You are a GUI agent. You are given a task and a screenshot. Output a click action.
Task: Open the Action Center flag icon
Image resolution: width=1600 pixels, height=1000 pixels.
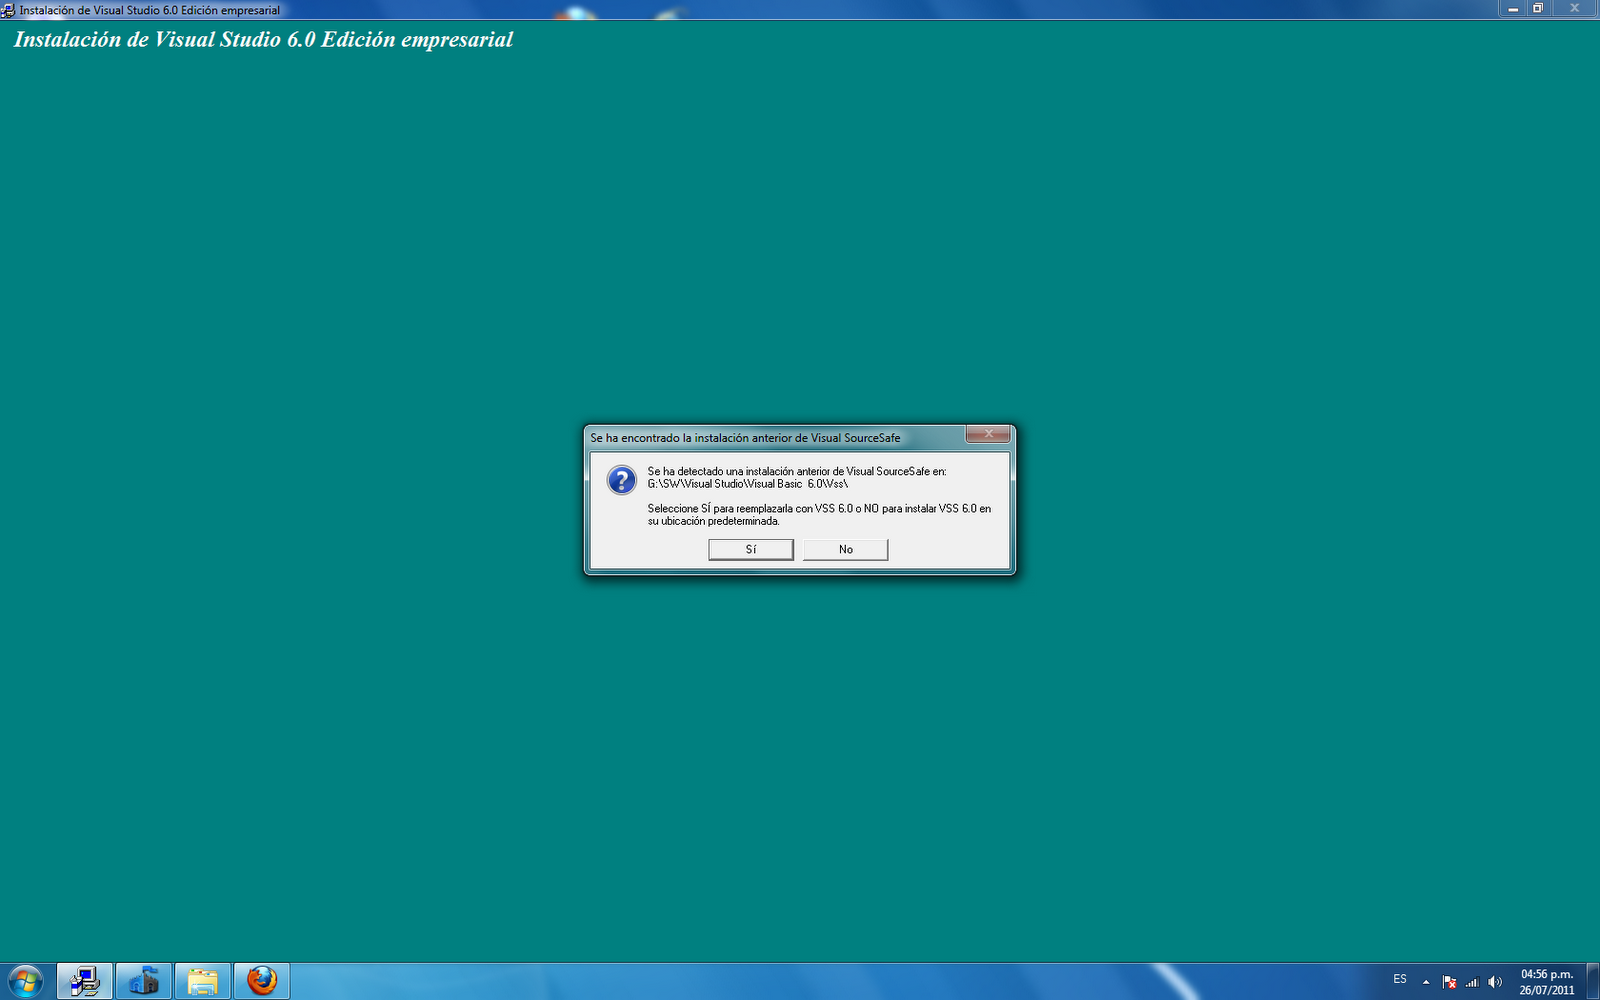[1448, 981]
